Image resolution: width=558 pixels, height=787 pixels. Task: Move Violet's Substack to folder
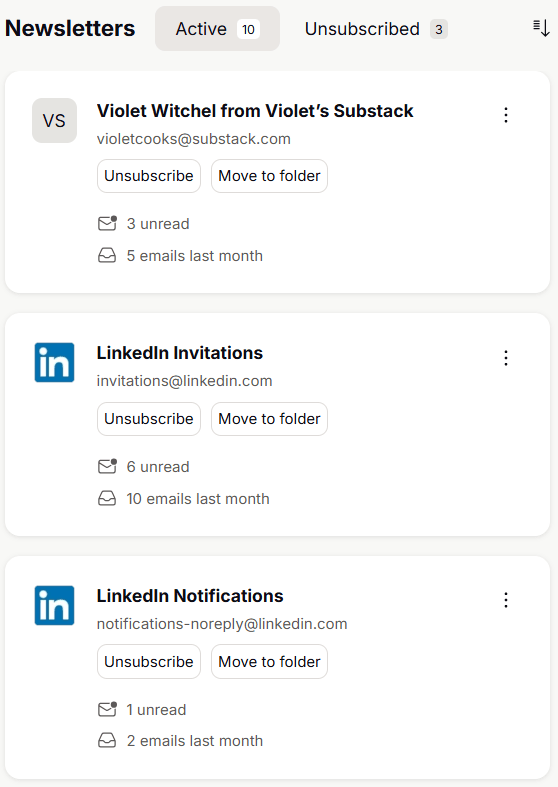coord(269,176)
